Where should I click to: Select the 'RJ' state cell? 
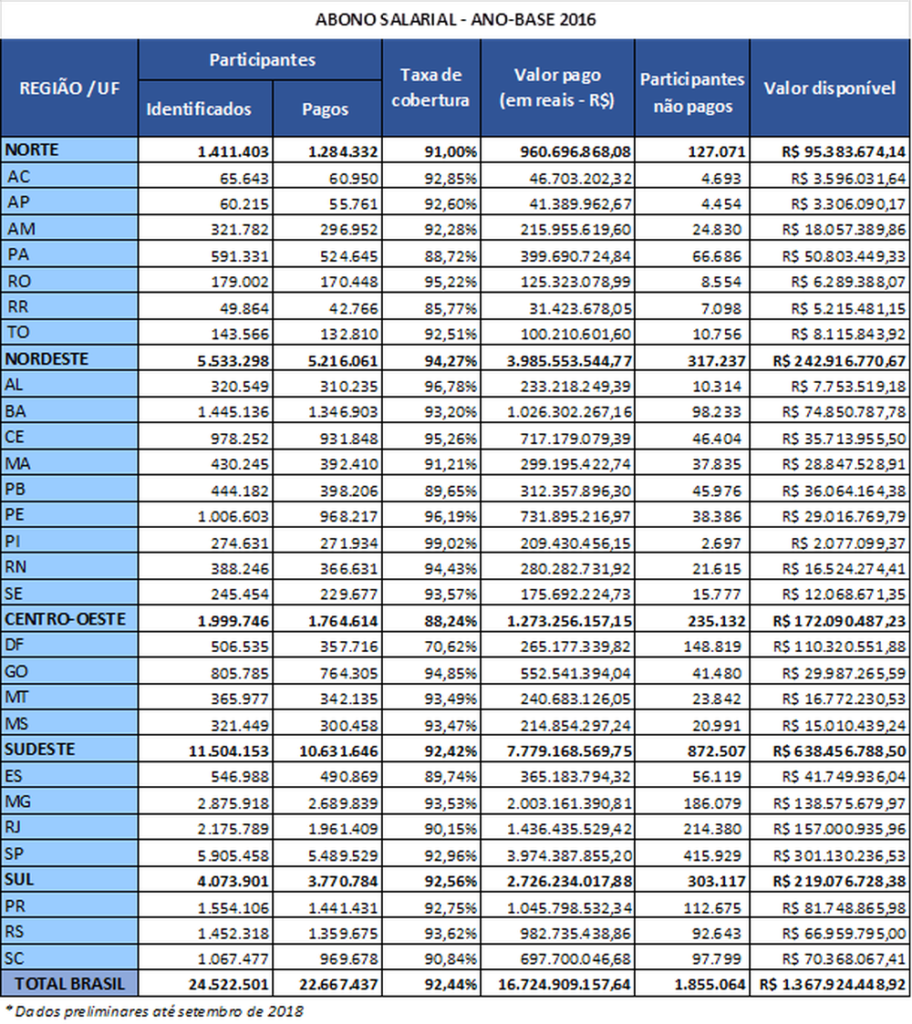pos(69,827)
